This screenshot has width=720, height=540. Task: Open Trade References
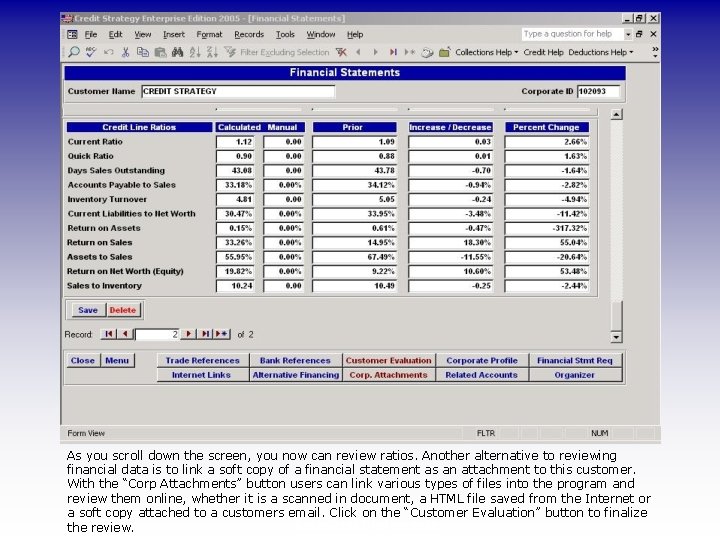coord(202,360)
